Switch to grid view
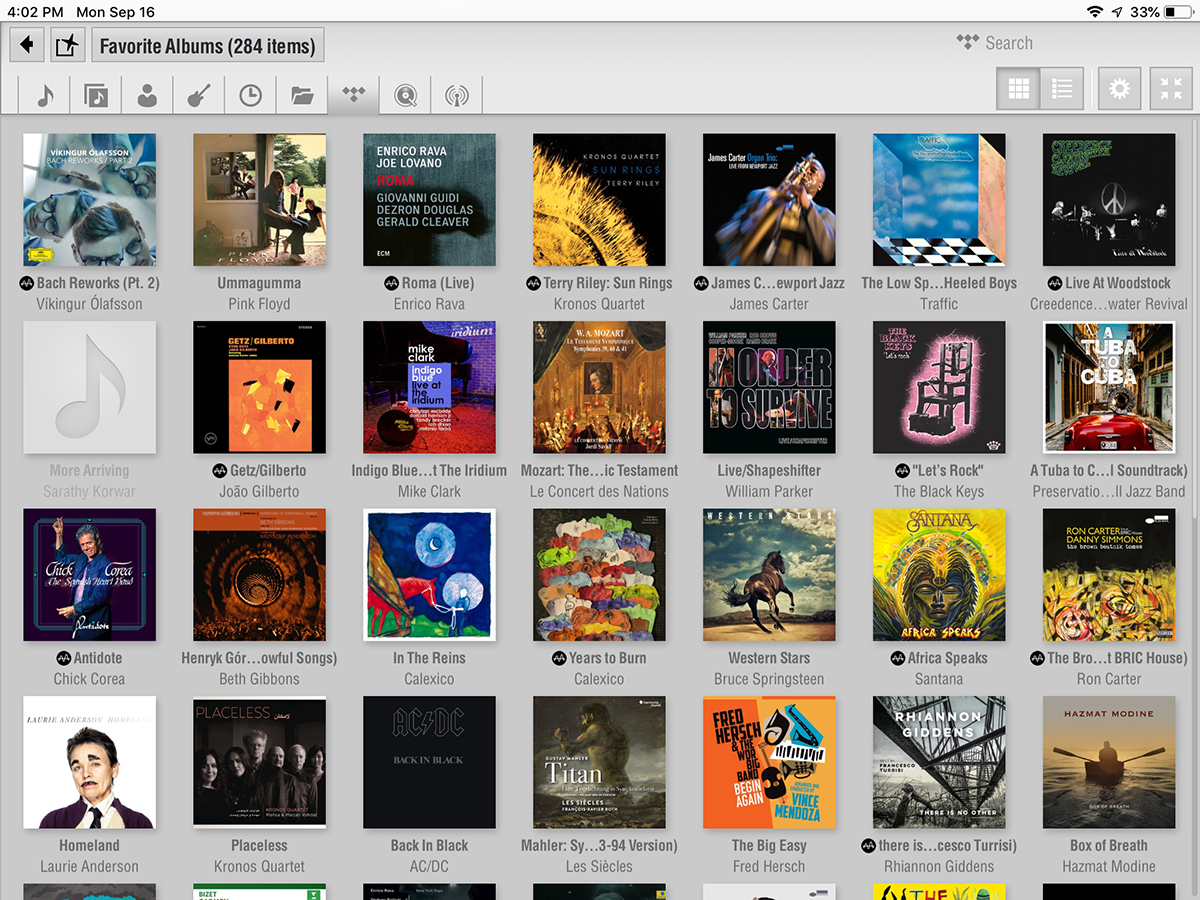Screen dimensions: 1200x900 click(1018, 89)
